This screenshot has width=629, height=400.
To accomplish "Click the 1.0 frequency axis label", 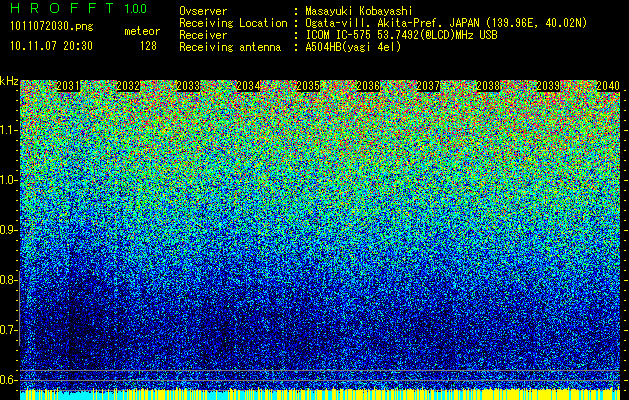I will click(8, 180).
